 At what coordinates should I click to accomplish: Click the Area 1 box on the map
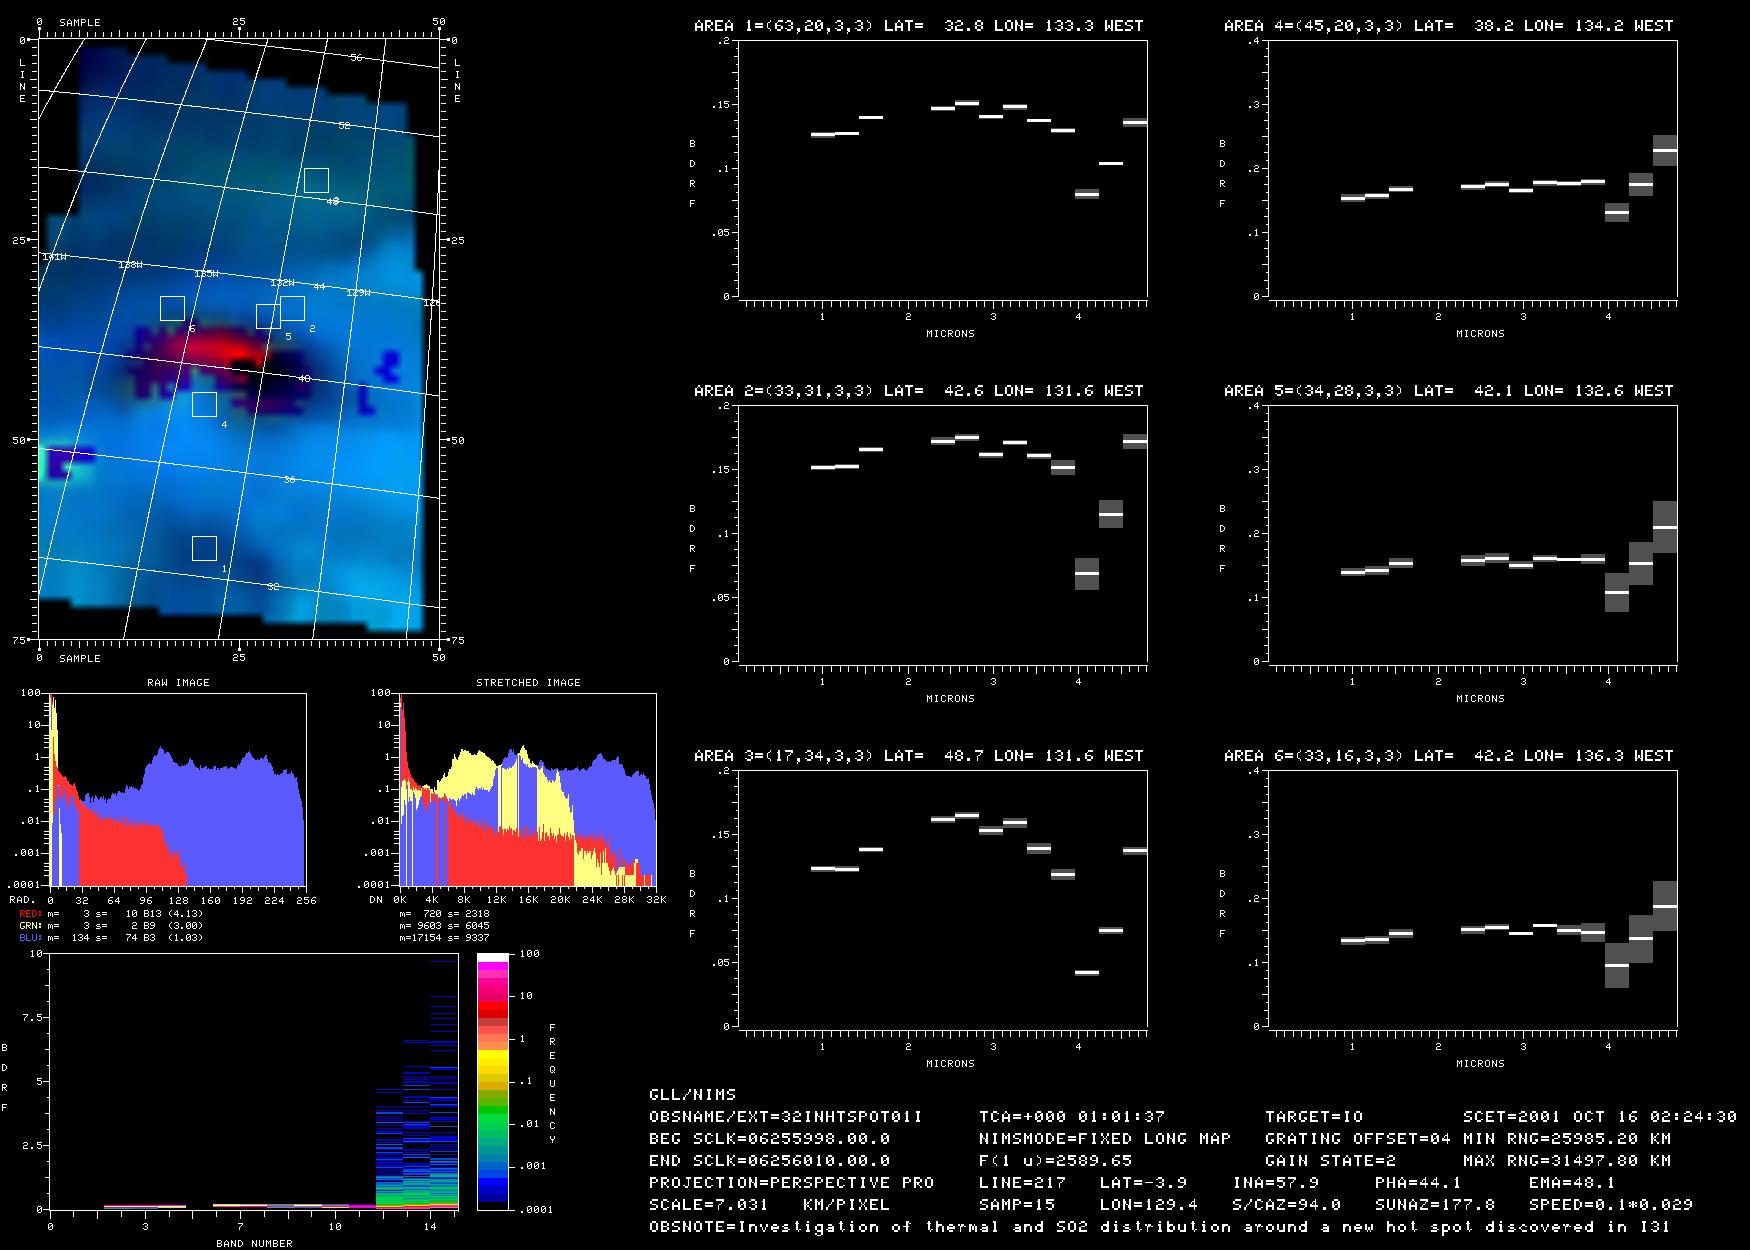click(x=204, y=548)
